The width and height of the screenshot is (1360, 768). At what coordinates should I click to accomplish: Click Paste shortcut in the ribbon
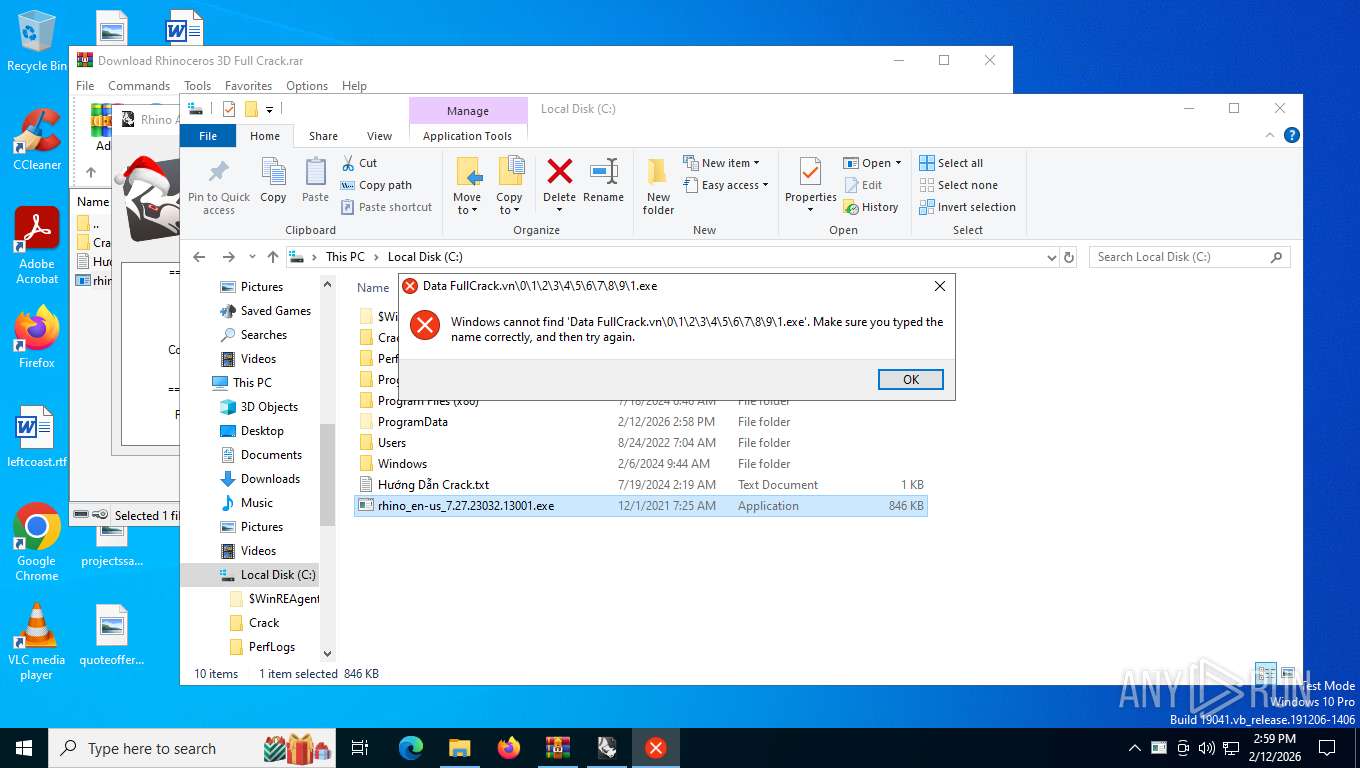(x=387, y=207)
